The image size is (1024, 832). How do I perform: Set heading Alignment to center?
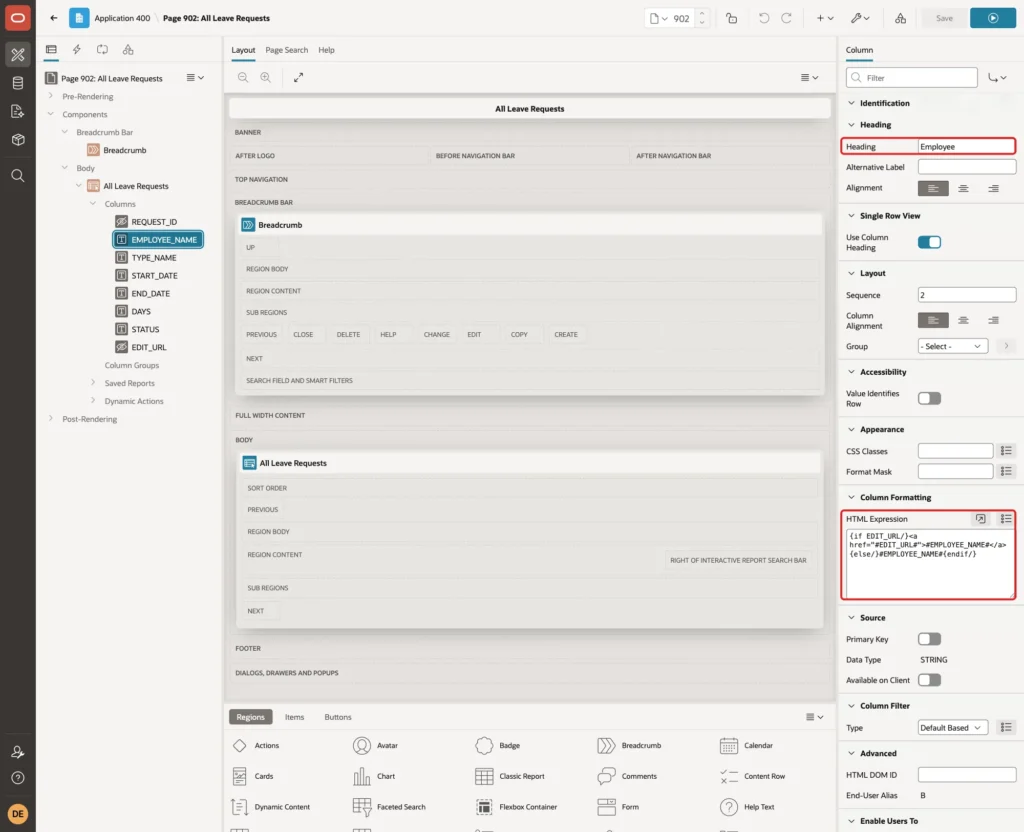pyautogui.click(x=963, y=188)
